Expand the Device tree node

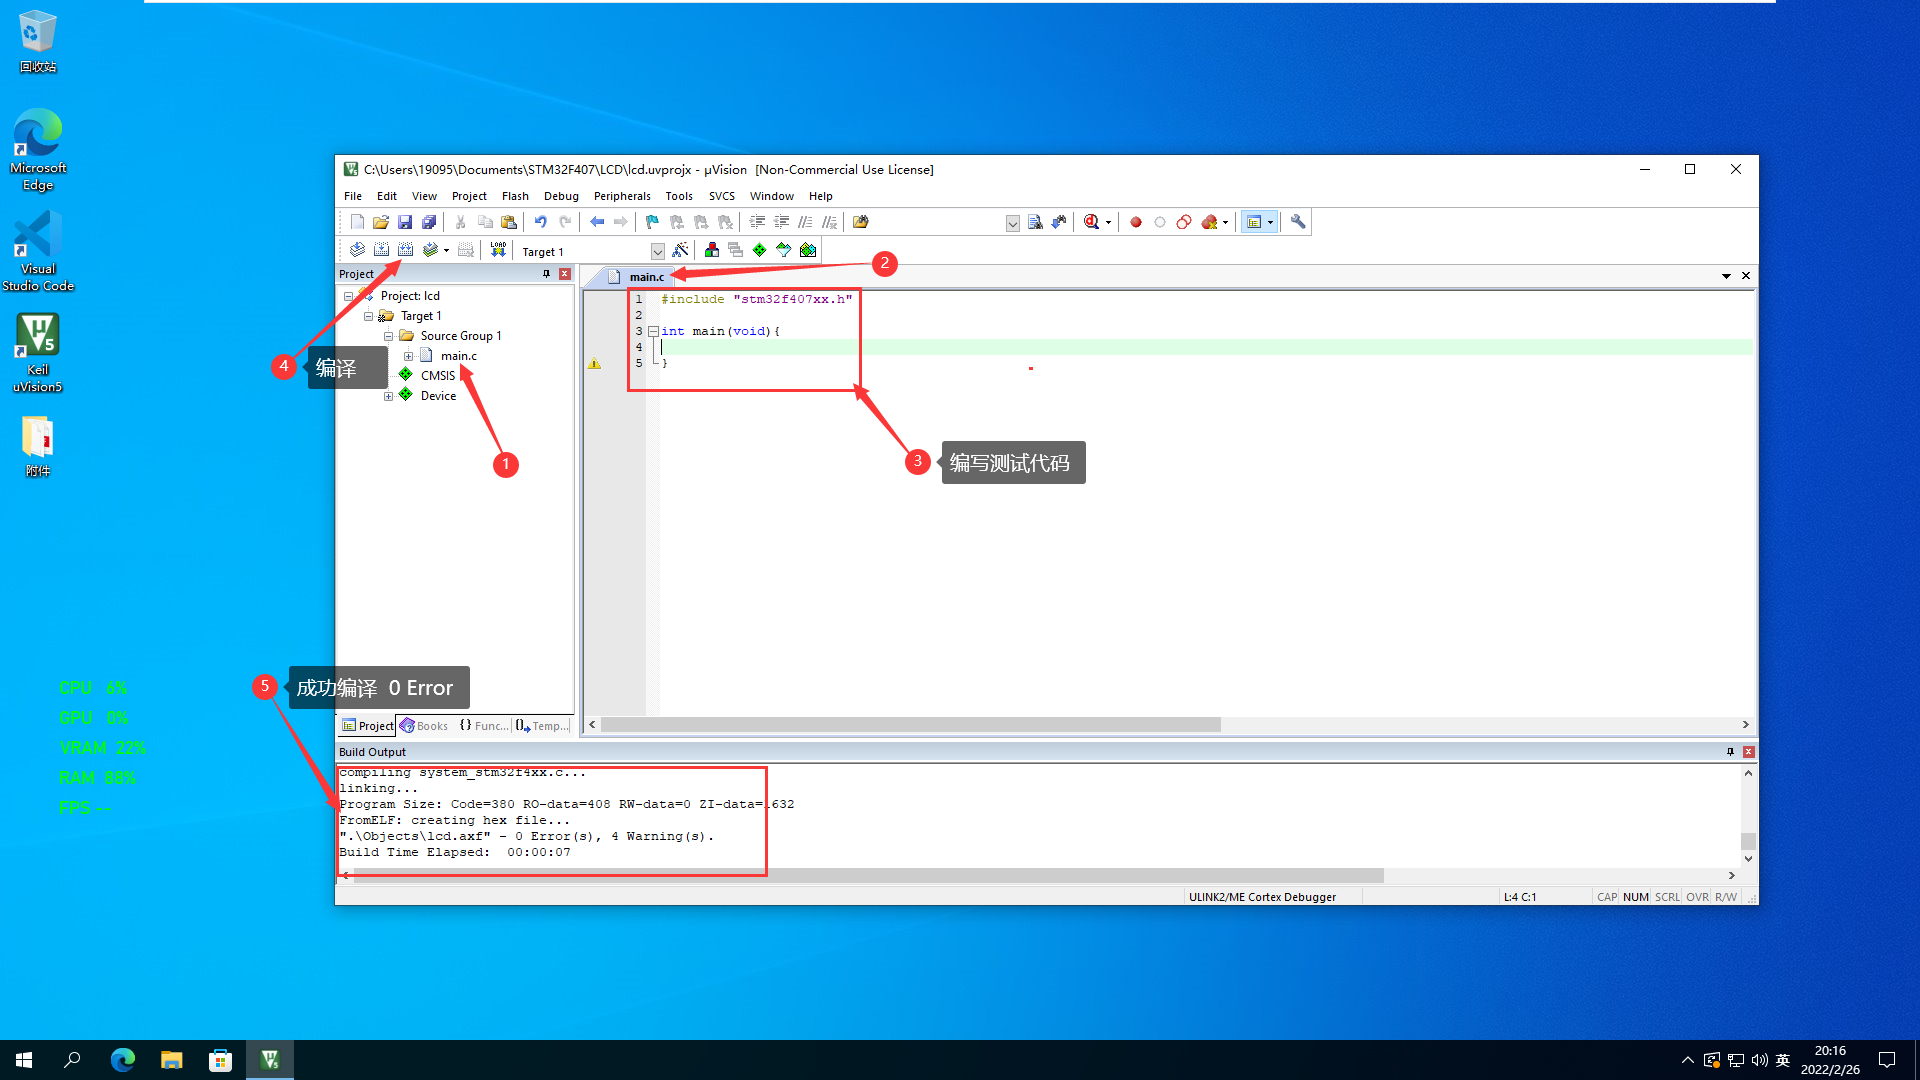point(389,396)
